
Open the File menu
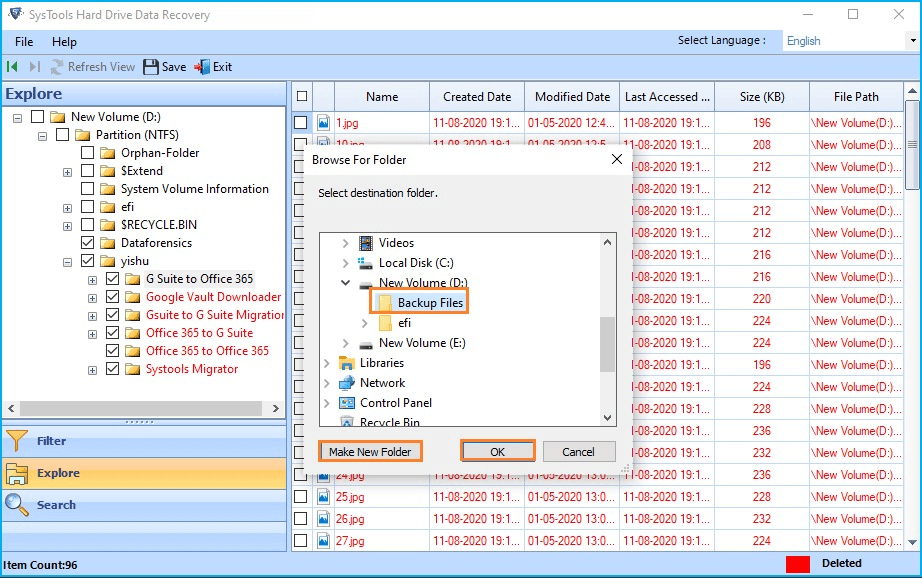24,42
